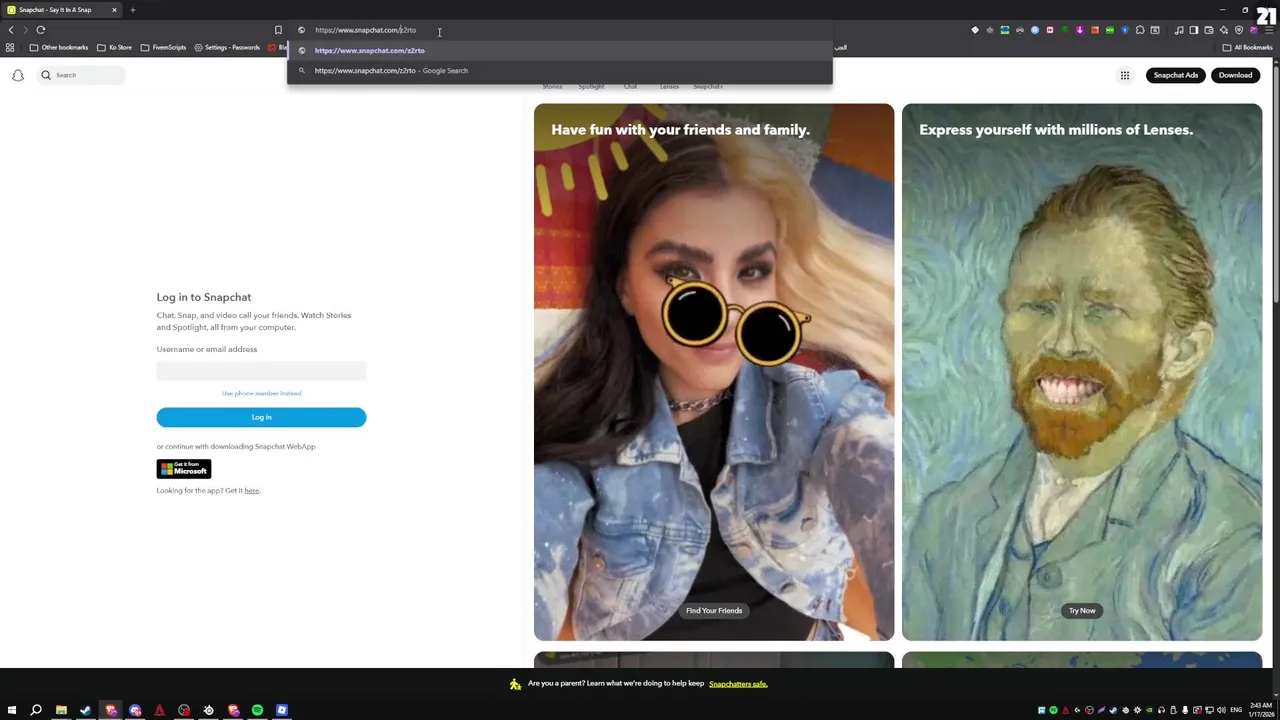Open Settings - Passwords bookmark
Viewport: 1280px width, 720px height.
click(x=227, y=47)
